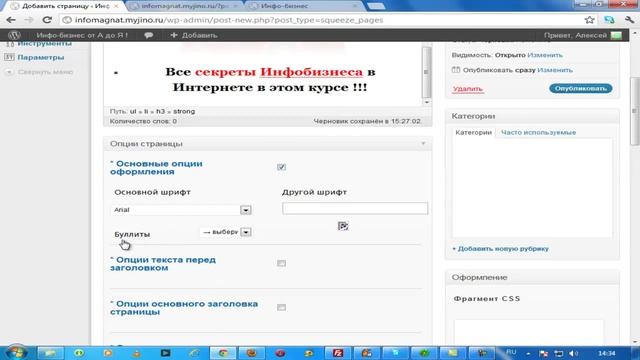Open WordPress logo menu in admin bar
The height and width of the screenshot is (360, 640).
[14, 35]
